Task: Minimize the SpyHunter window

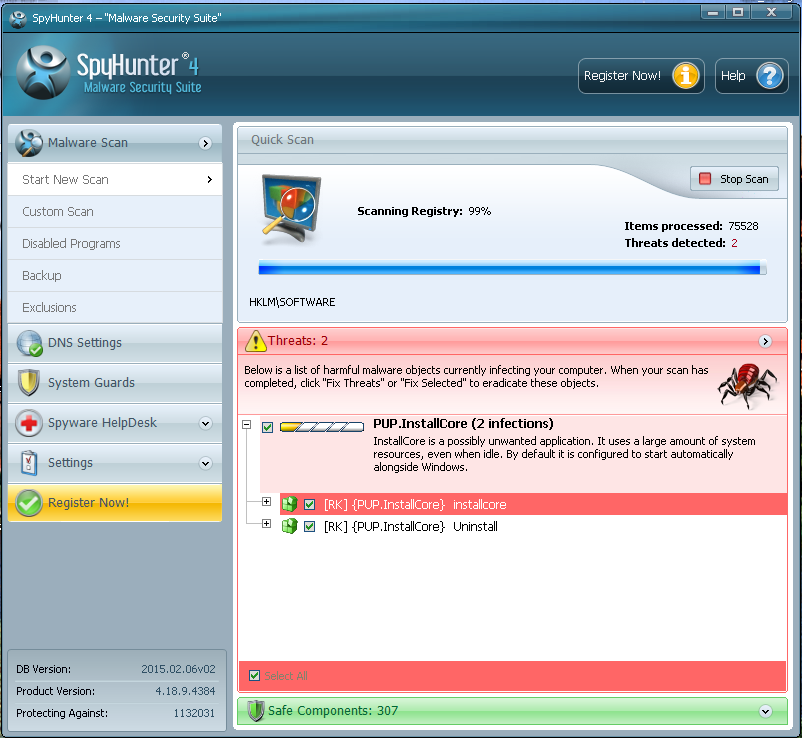Action: [x=712, y=12]
